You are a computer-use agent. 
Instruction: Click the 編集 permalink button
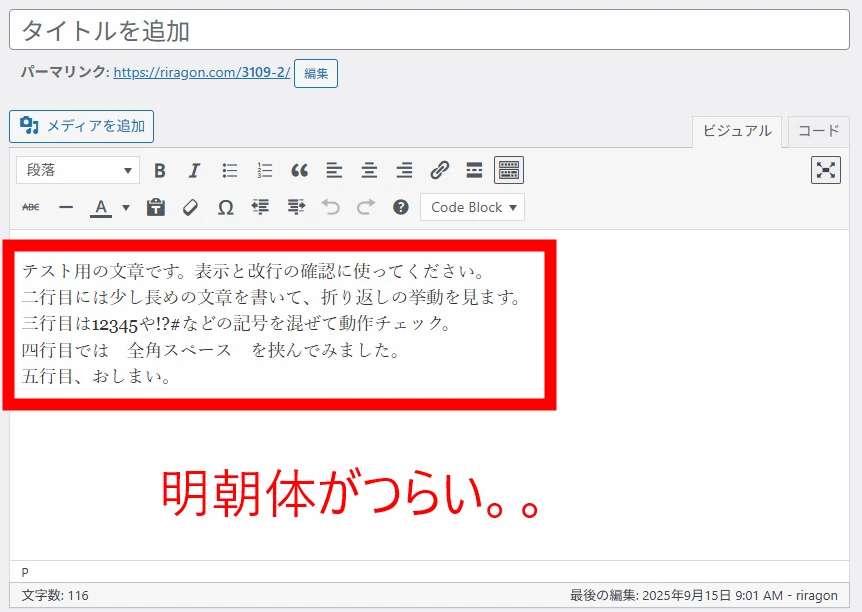tap(316, 73)
